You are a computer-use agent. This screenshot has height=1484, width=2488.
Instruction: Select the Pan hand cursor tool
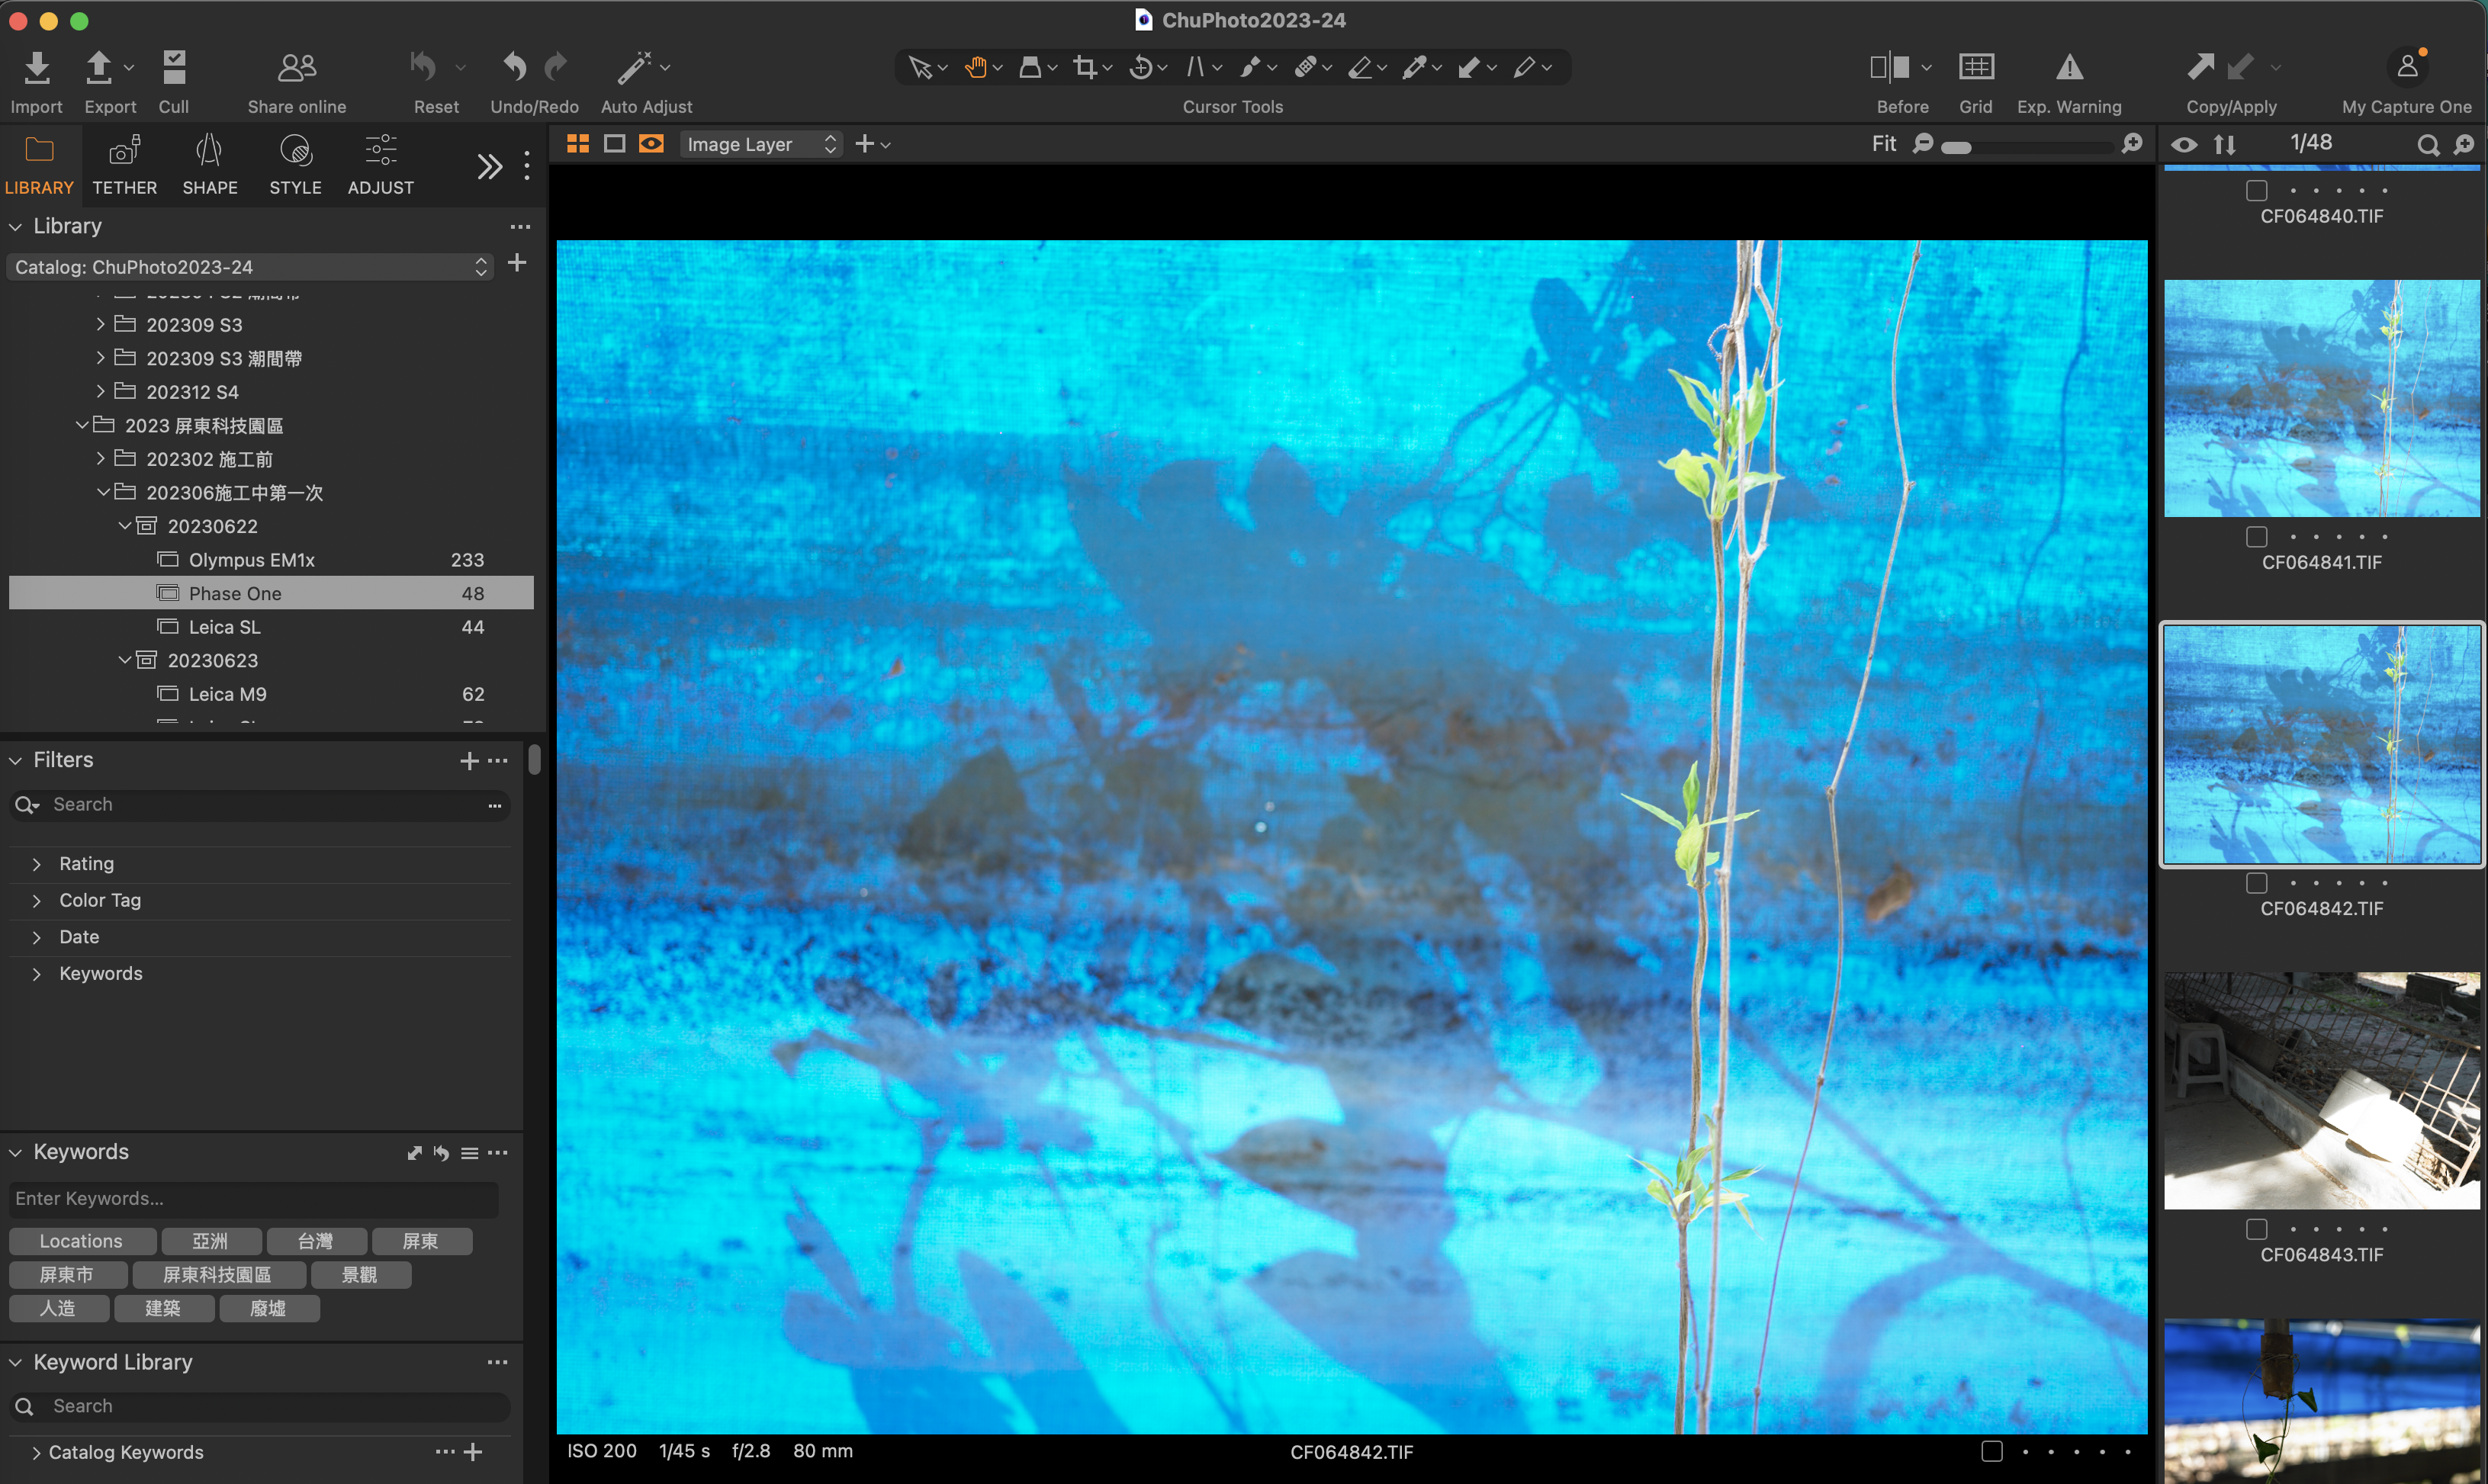click(x=975, y=68)
